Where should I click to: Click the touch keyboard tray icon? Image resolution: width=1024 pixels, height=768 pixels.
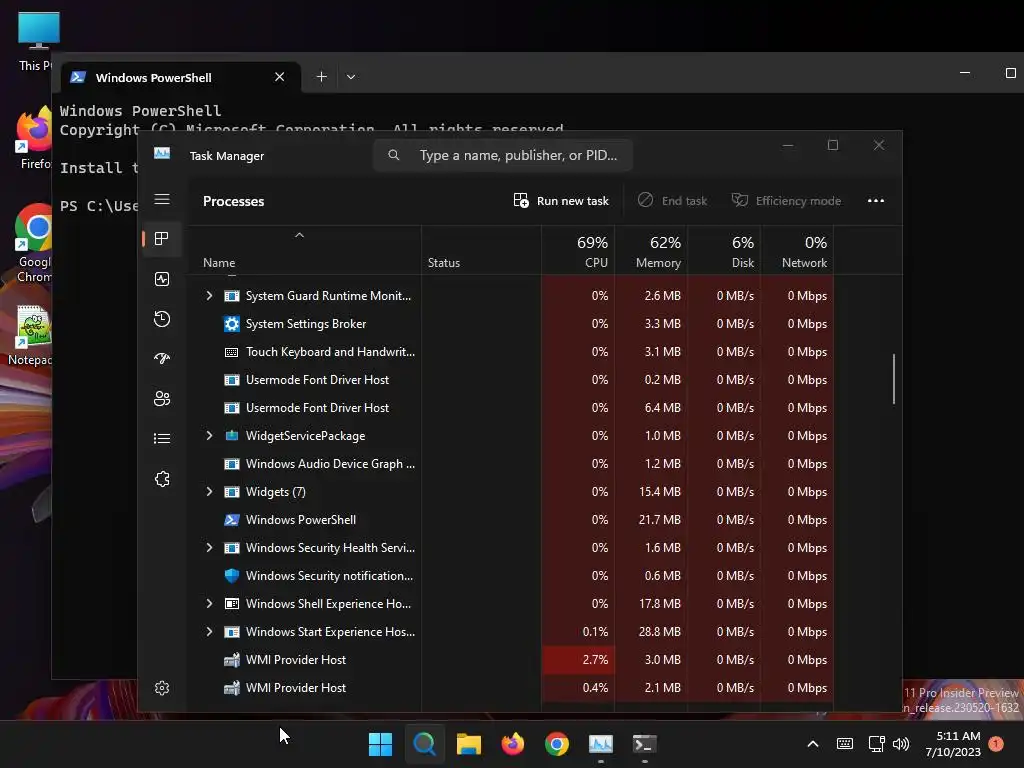tap(844, 744)
